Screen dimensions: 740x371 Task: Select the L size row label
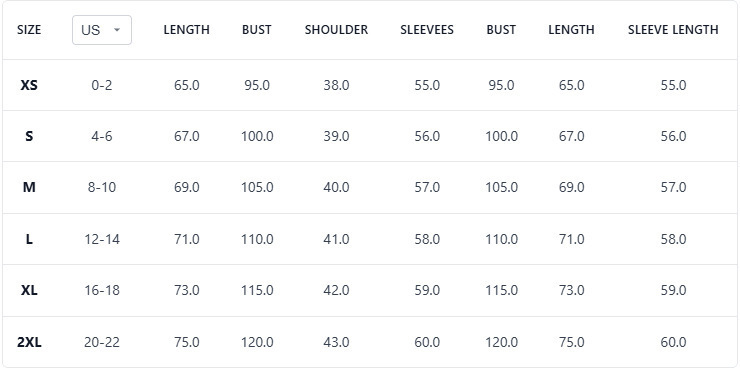coord(29,239)
